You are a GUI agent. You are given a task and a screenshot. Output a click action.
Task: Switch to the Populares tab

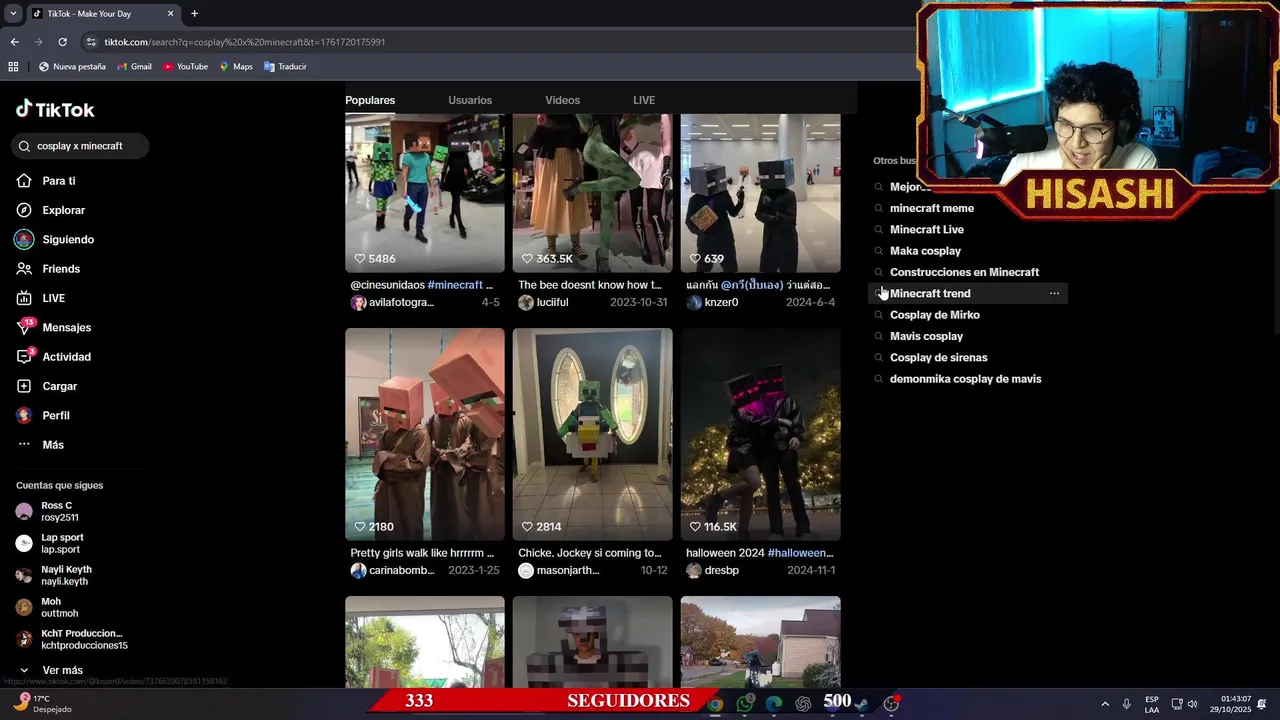[370, 100]
